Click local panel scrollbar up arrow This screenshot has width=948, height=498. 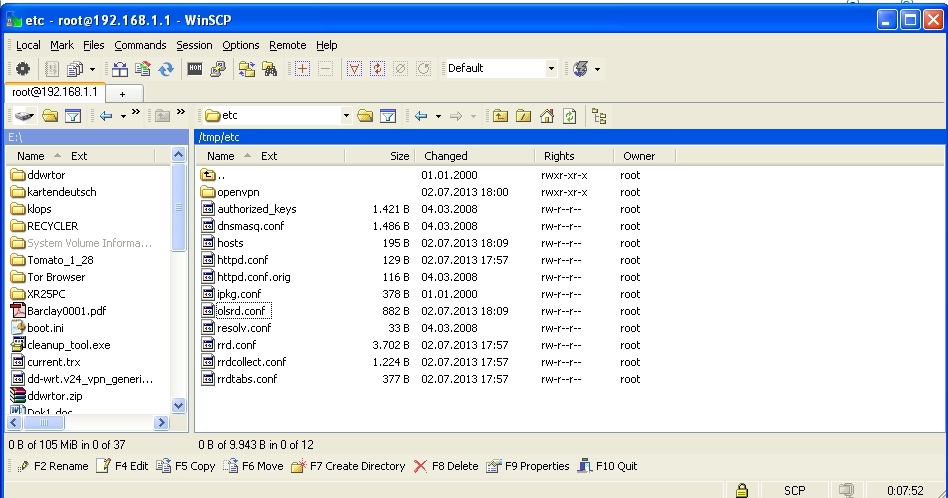pos(178,155)
